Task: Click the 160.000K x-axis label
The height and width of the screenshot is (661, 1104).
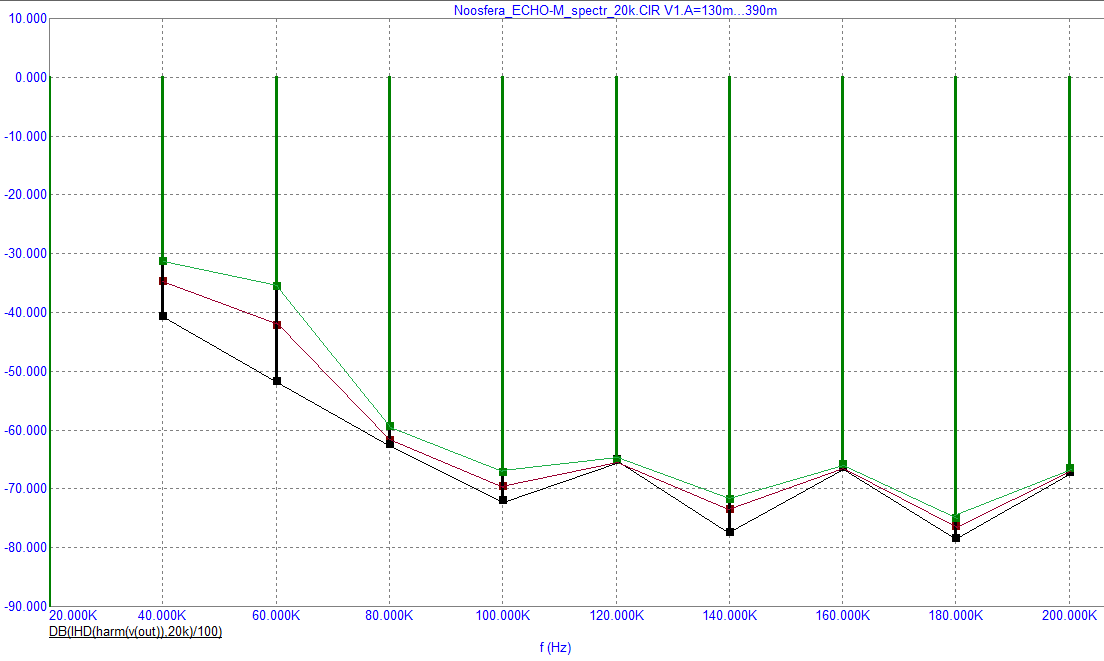Action: 843,615
